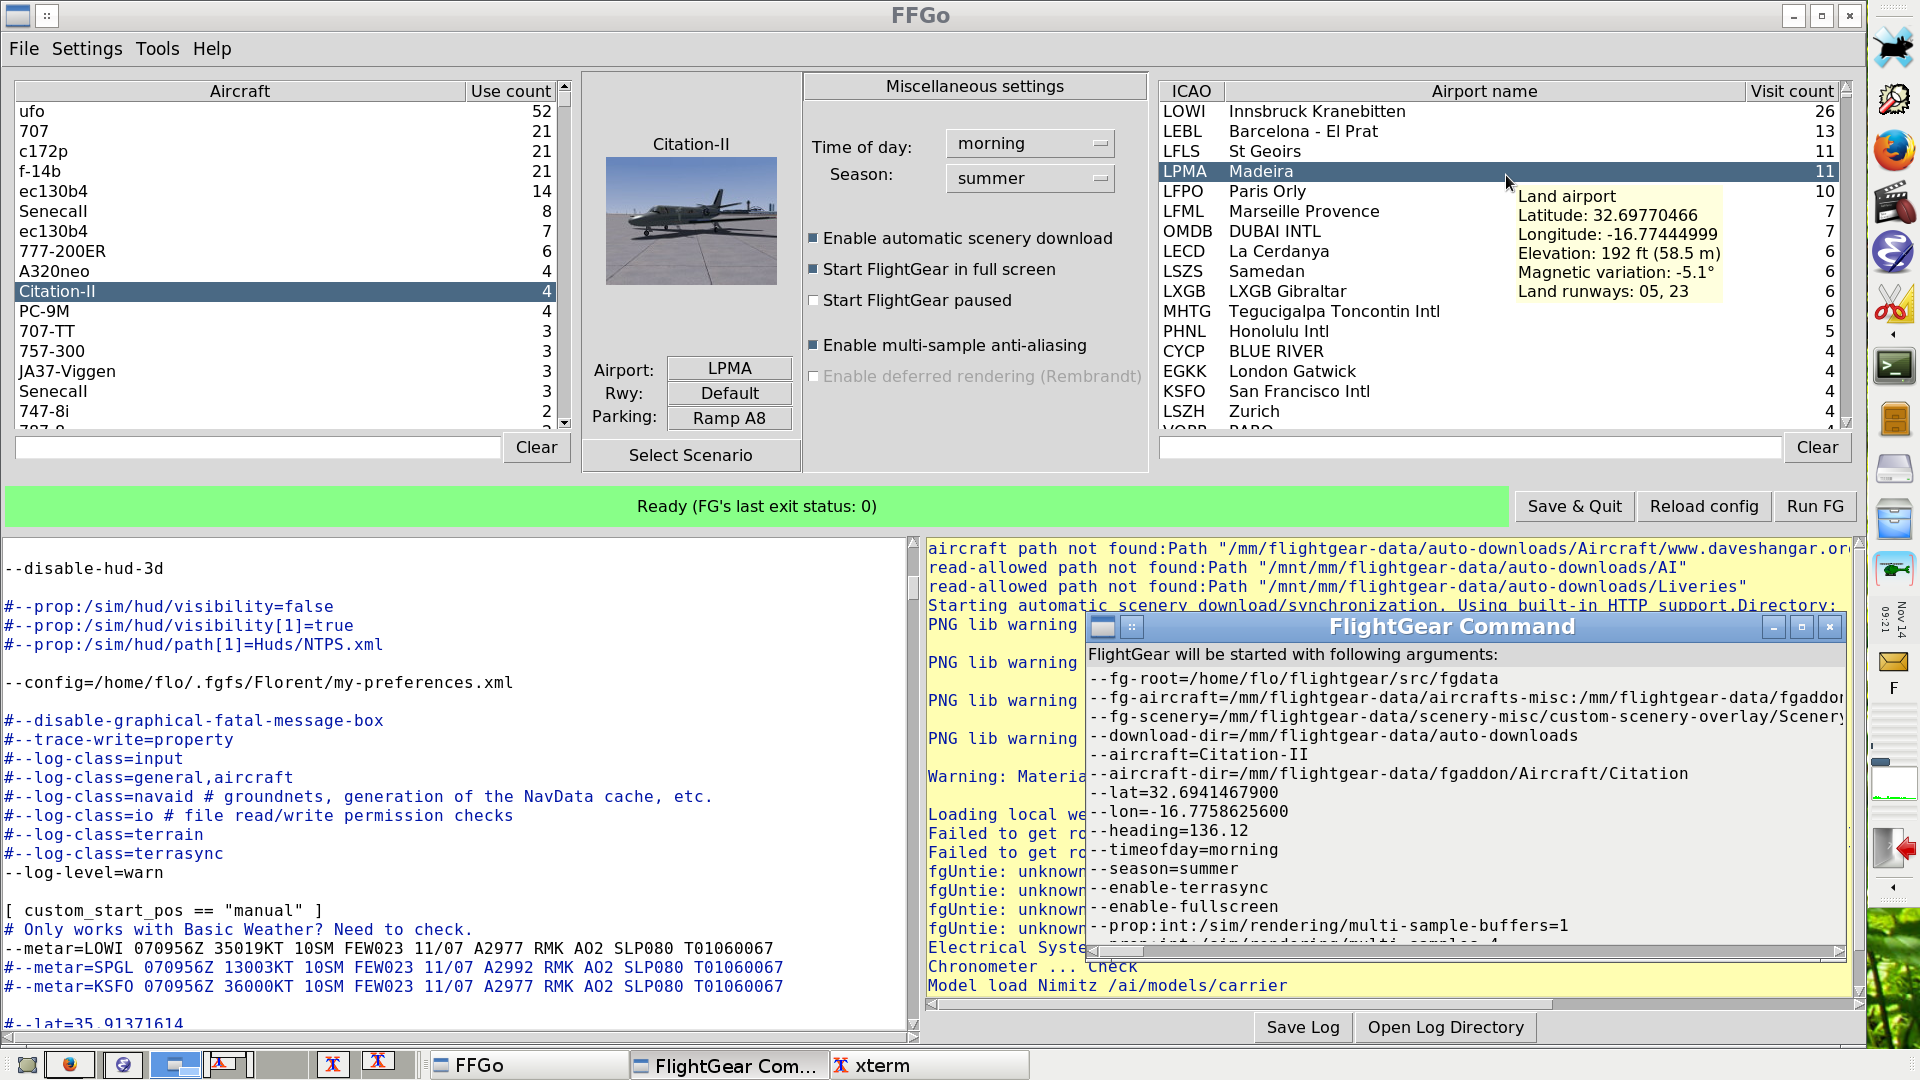This screenshot has width=1920, height=1080.
Task: Click the Ramp A8 parking button
Action: coord(730,418)
